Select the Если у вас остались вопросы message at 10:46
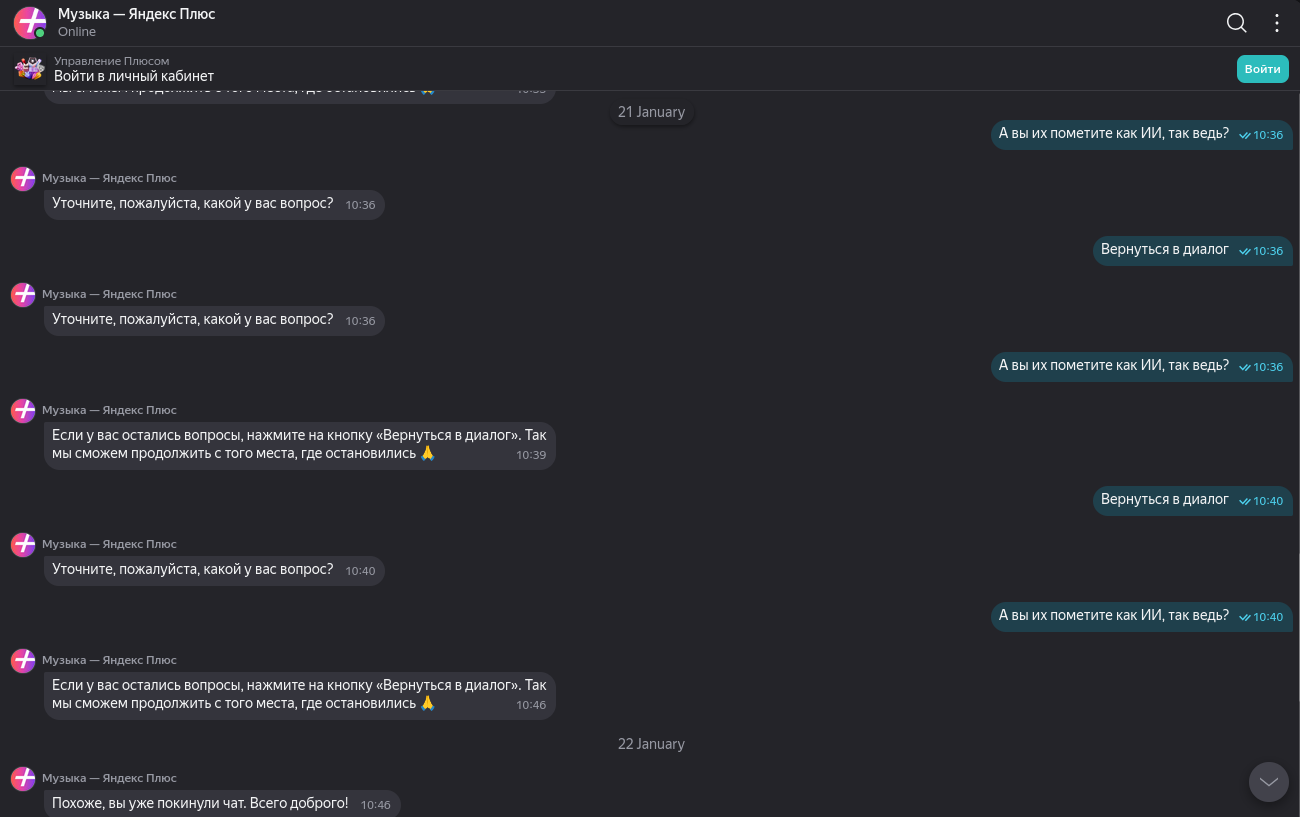 299,695
